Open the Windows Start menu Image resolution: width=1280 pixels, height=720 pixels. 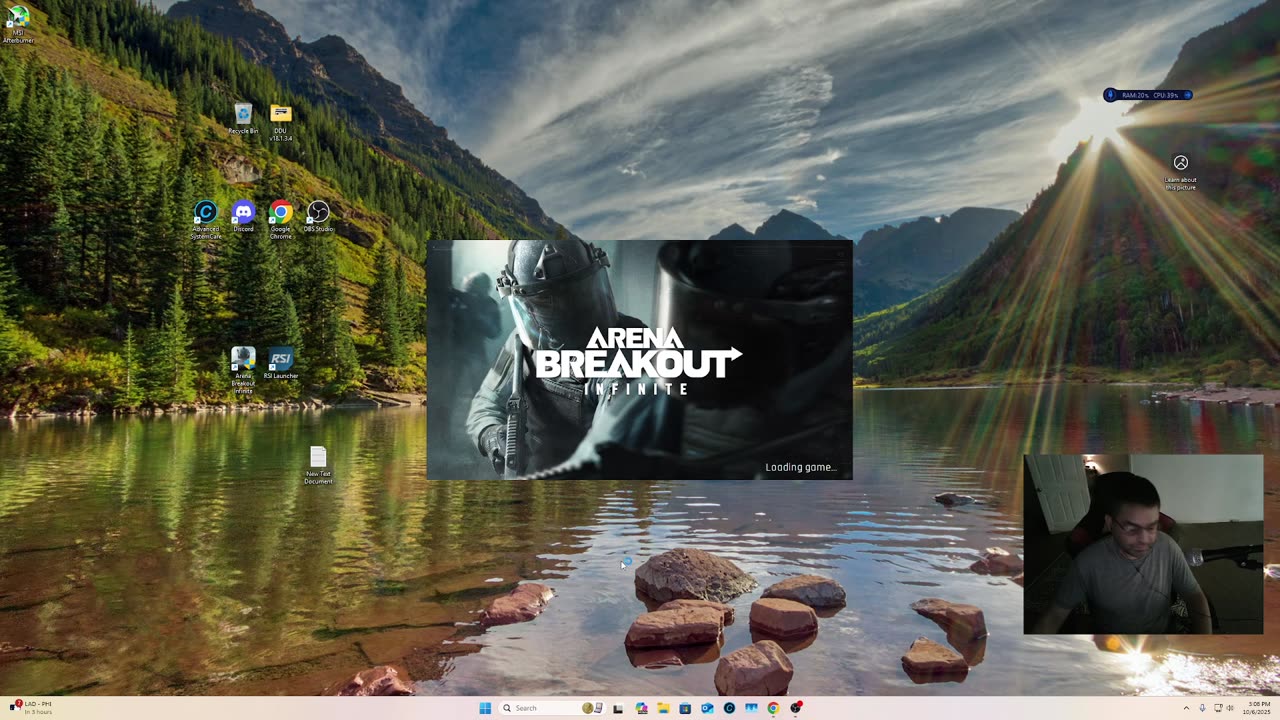(x=485, y=708)
